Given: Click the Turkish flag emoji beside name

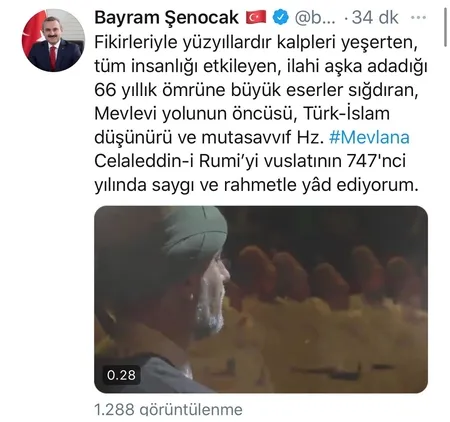Looking at the screenshot, I should 256,17.
